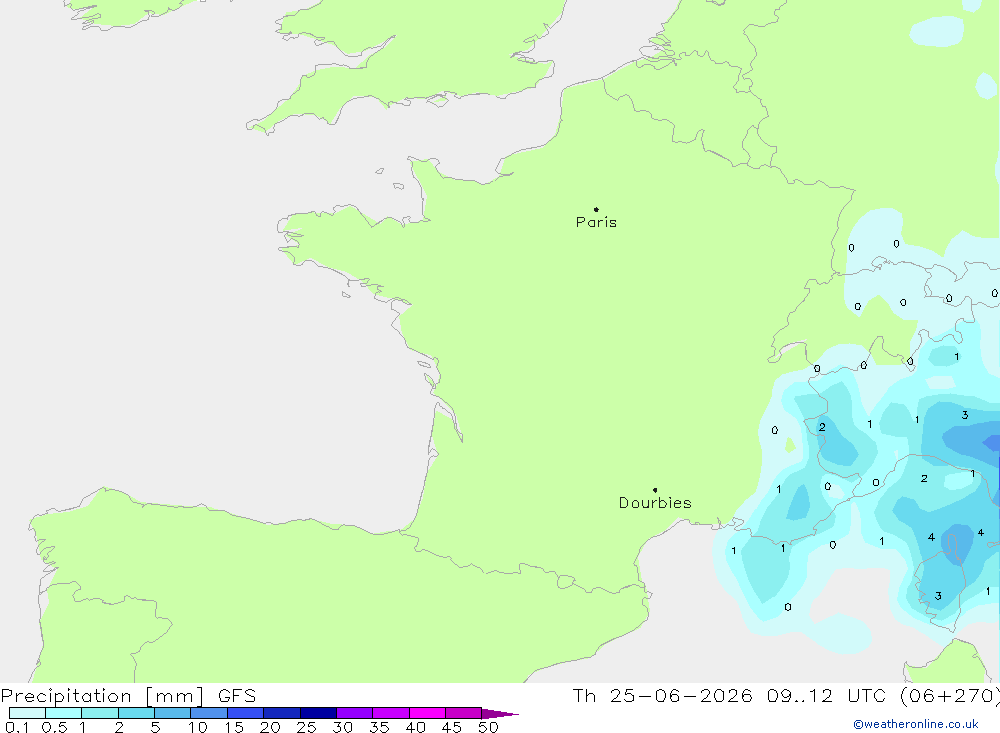The image size is (1000, 733).
Task: Pick the 30–35 mm purple legend swatch
Action: pos(354,713)
